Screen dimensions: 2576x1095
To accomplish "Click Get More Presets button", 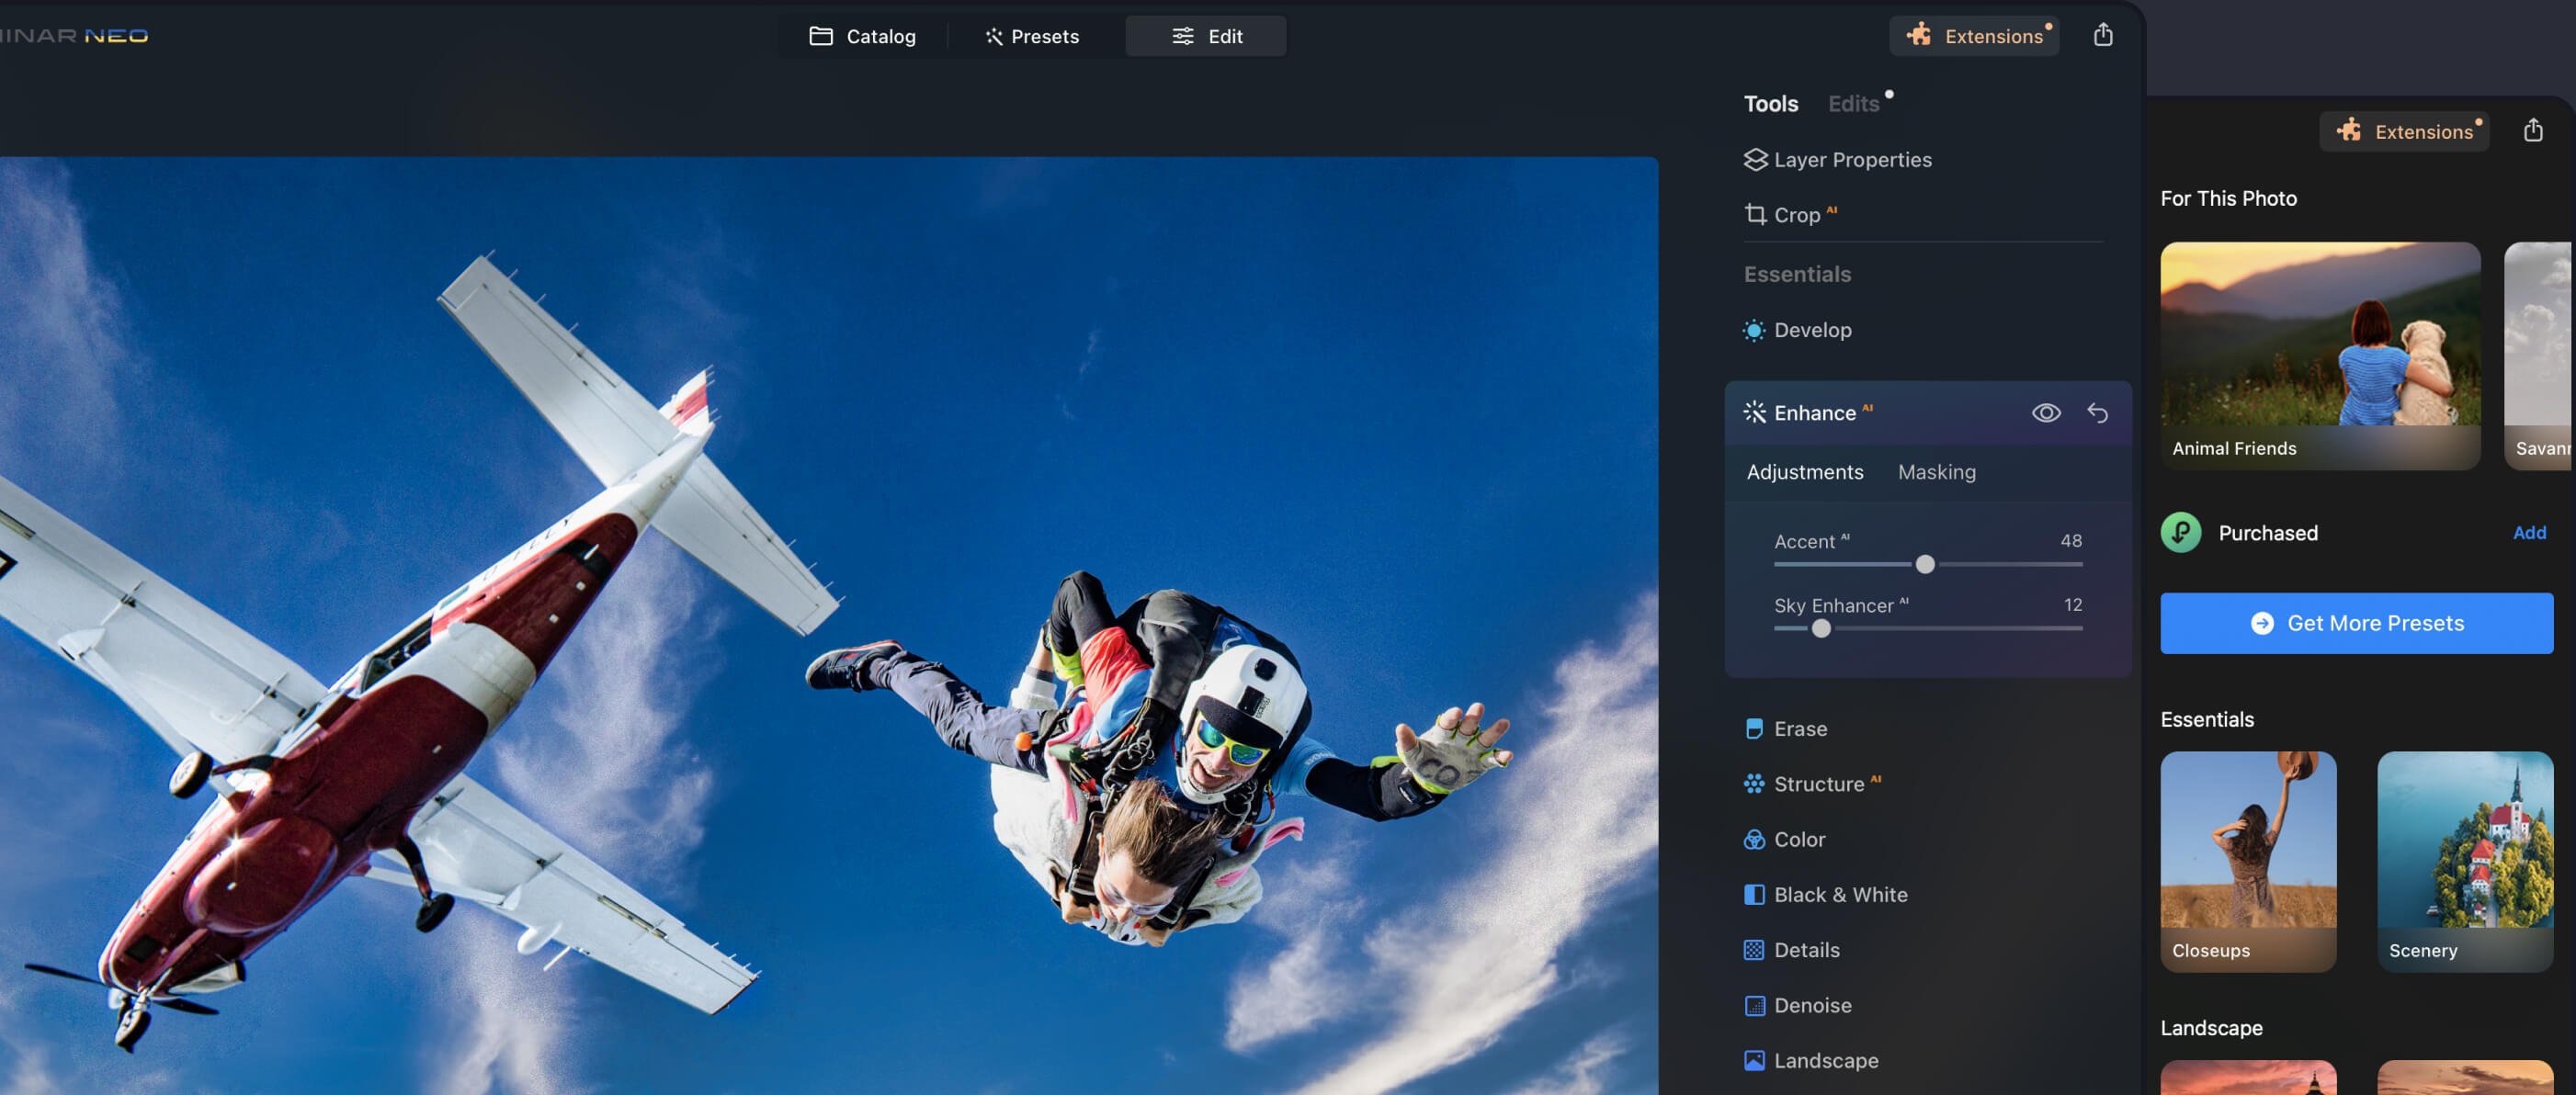I will pos(2356,623).
